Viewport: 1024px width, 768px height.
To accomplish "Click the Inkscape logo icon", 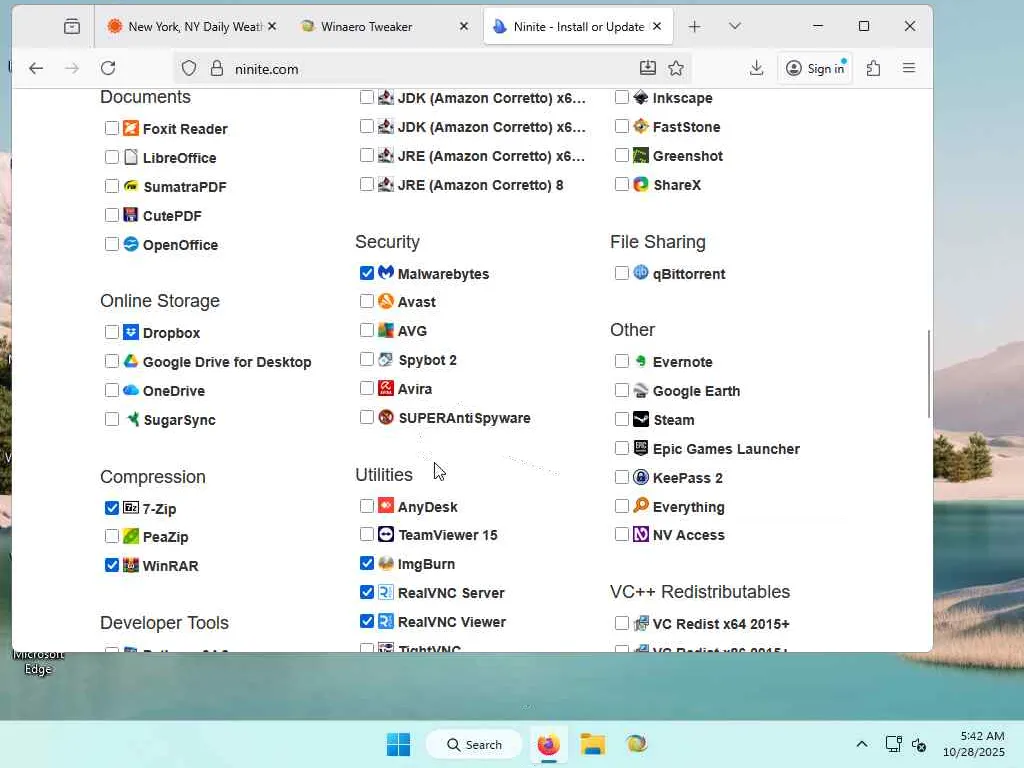I will click(x=641, y=97).
